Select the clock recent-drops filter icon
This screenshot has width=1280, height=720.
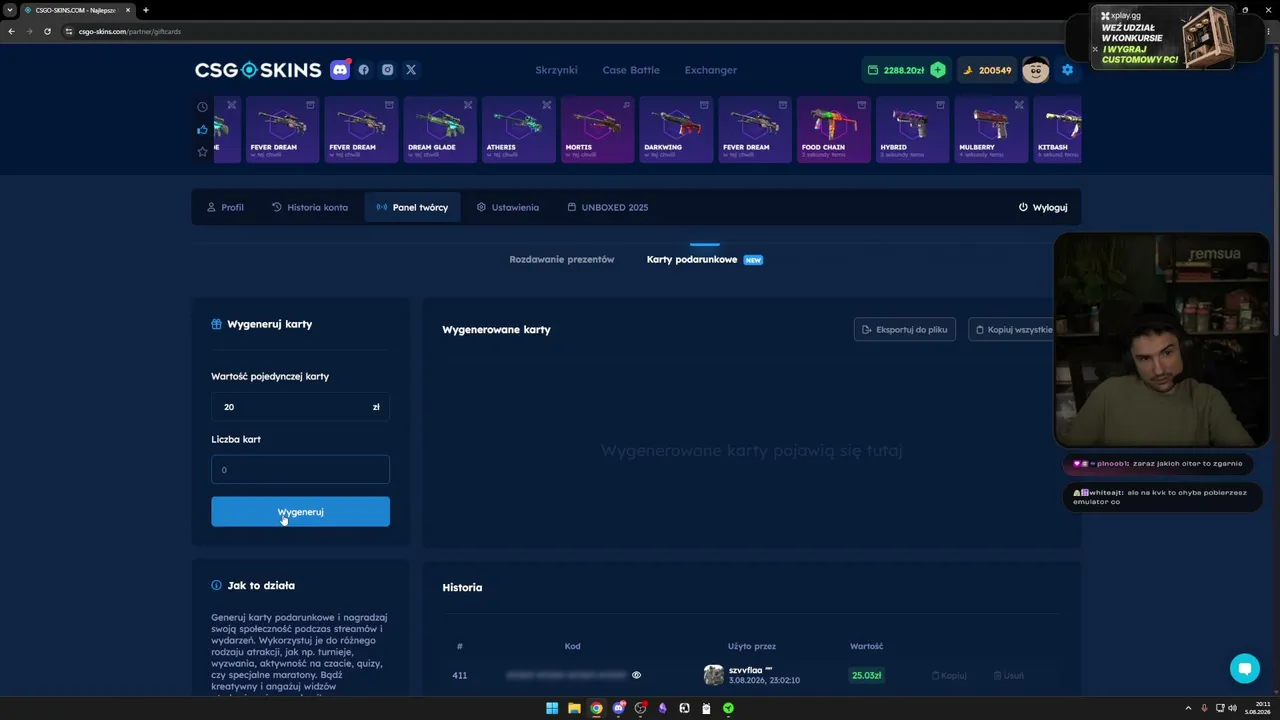click(x=202, y=107)
